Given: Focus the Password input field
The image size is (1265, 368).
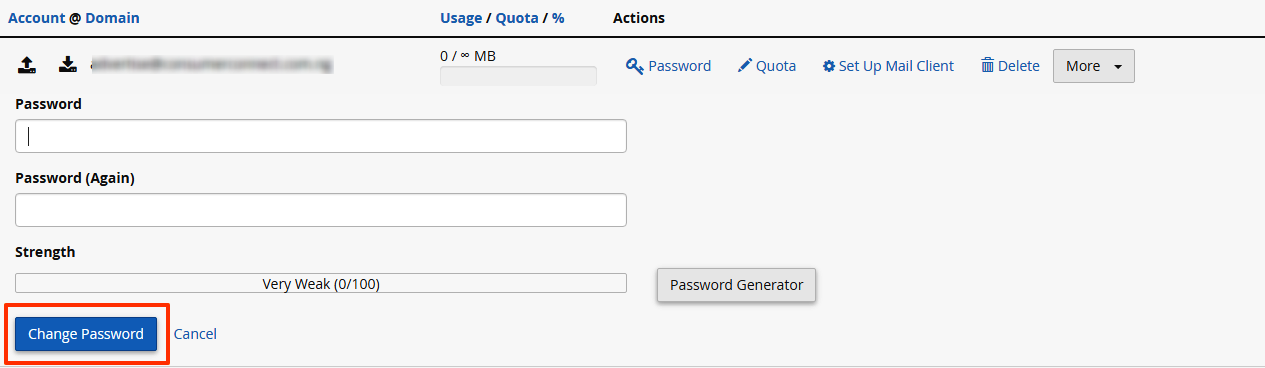Looking at the screenshot, I should click(321, 136).
